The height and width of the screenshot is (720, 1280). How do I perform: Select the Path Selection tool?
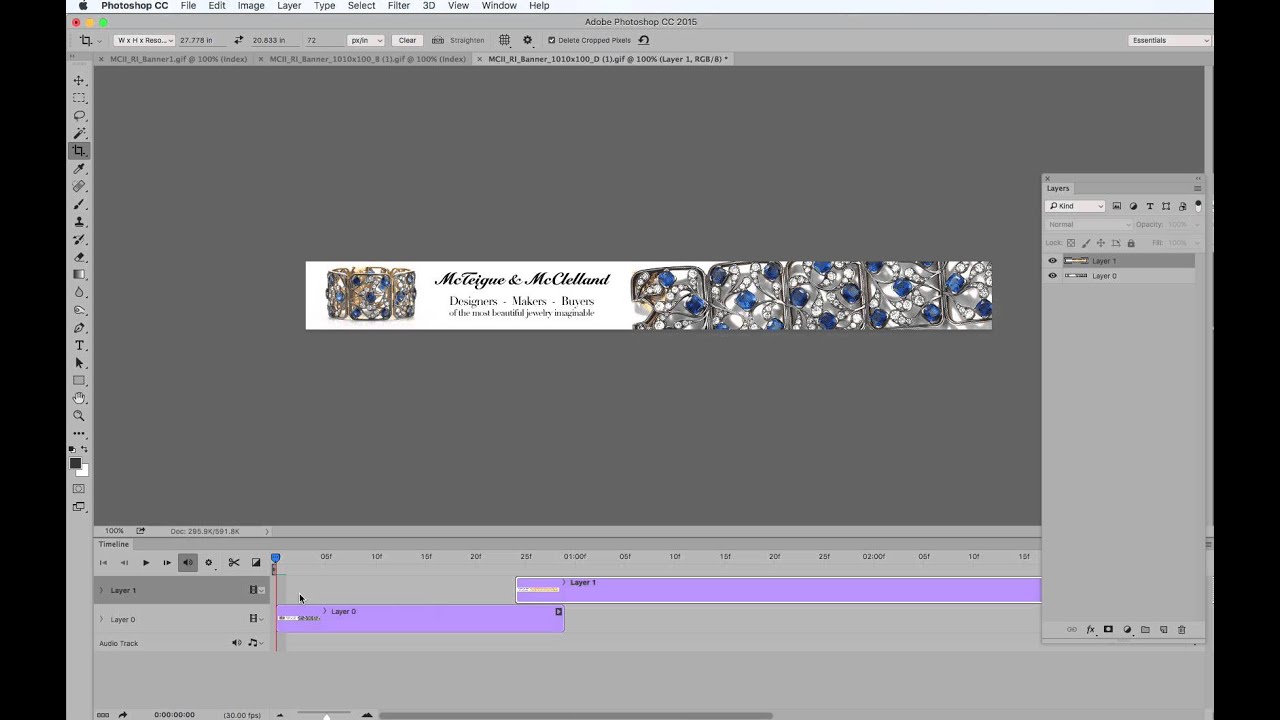click(x=79, y=363)
